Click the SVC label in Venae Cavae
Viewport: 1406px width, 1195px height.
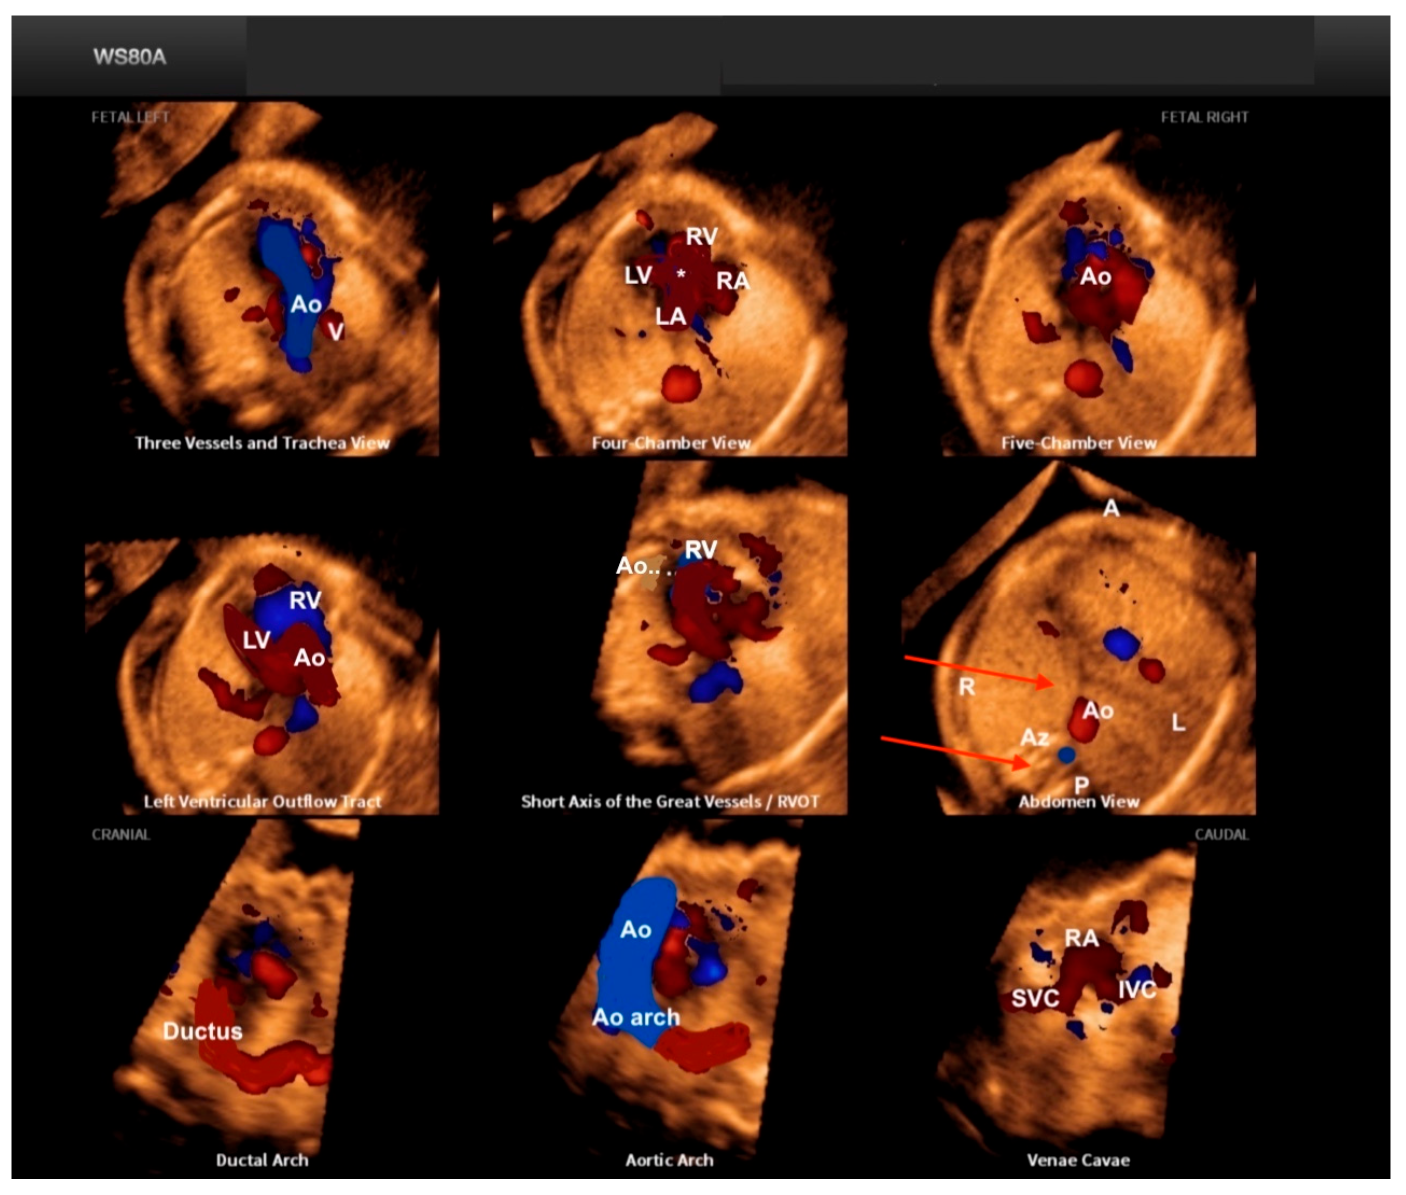(x=1035, y=998)
